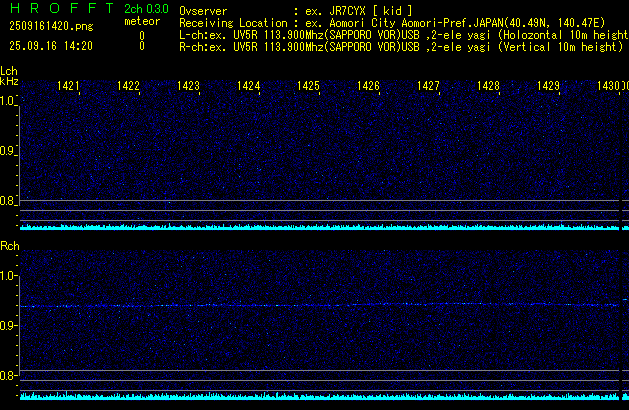Click the date stamp 25.09.16 14:20

pyautogui.click(x=51, y=46)
